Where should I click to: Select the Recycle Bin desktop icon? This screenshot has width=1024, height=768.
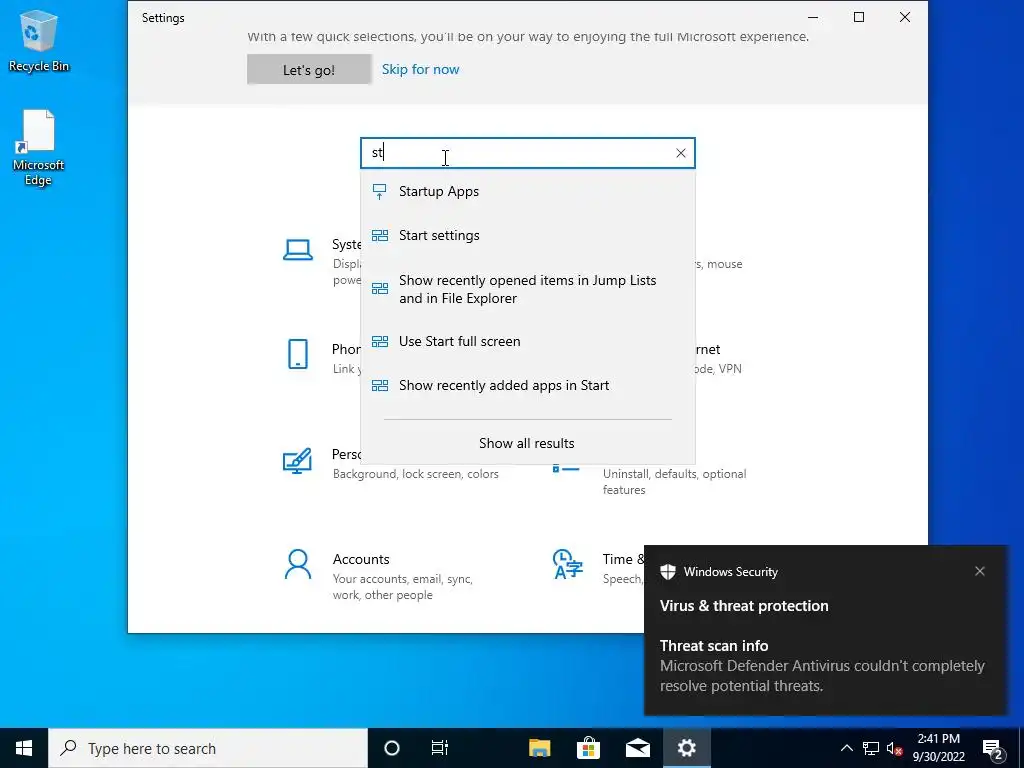pos(39,40)
